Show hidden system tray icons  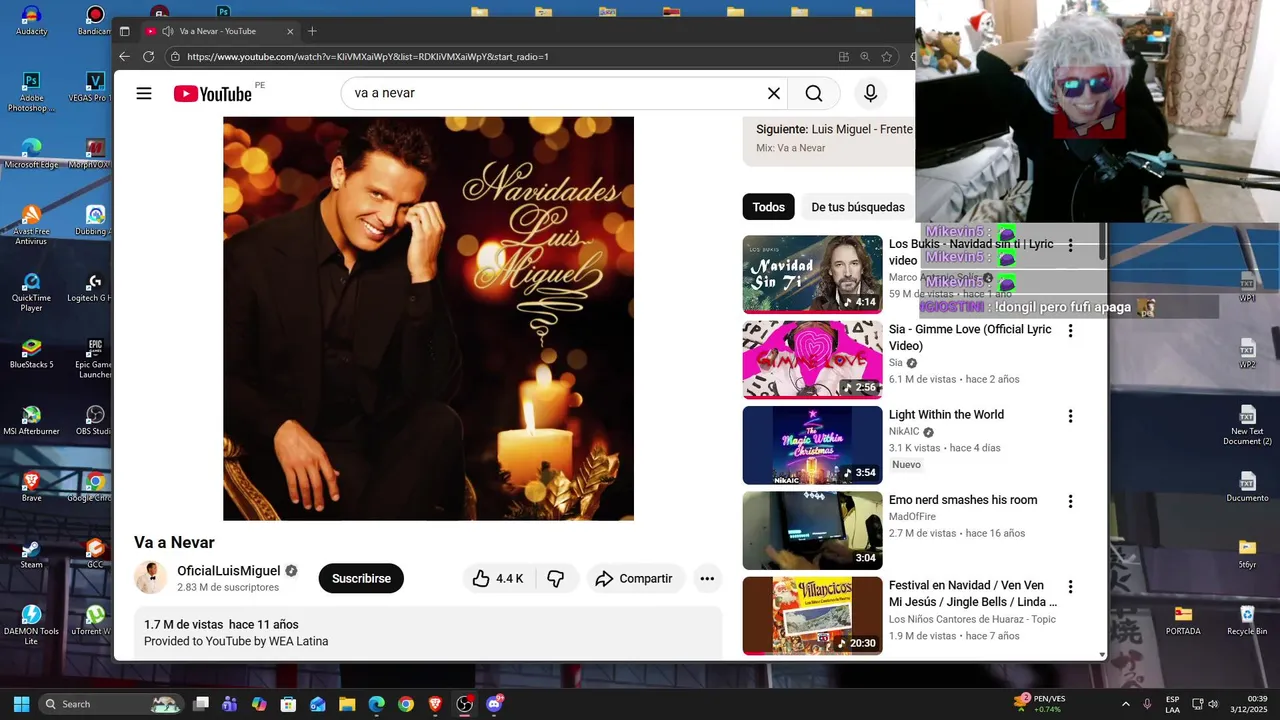tap(1125, 704)
